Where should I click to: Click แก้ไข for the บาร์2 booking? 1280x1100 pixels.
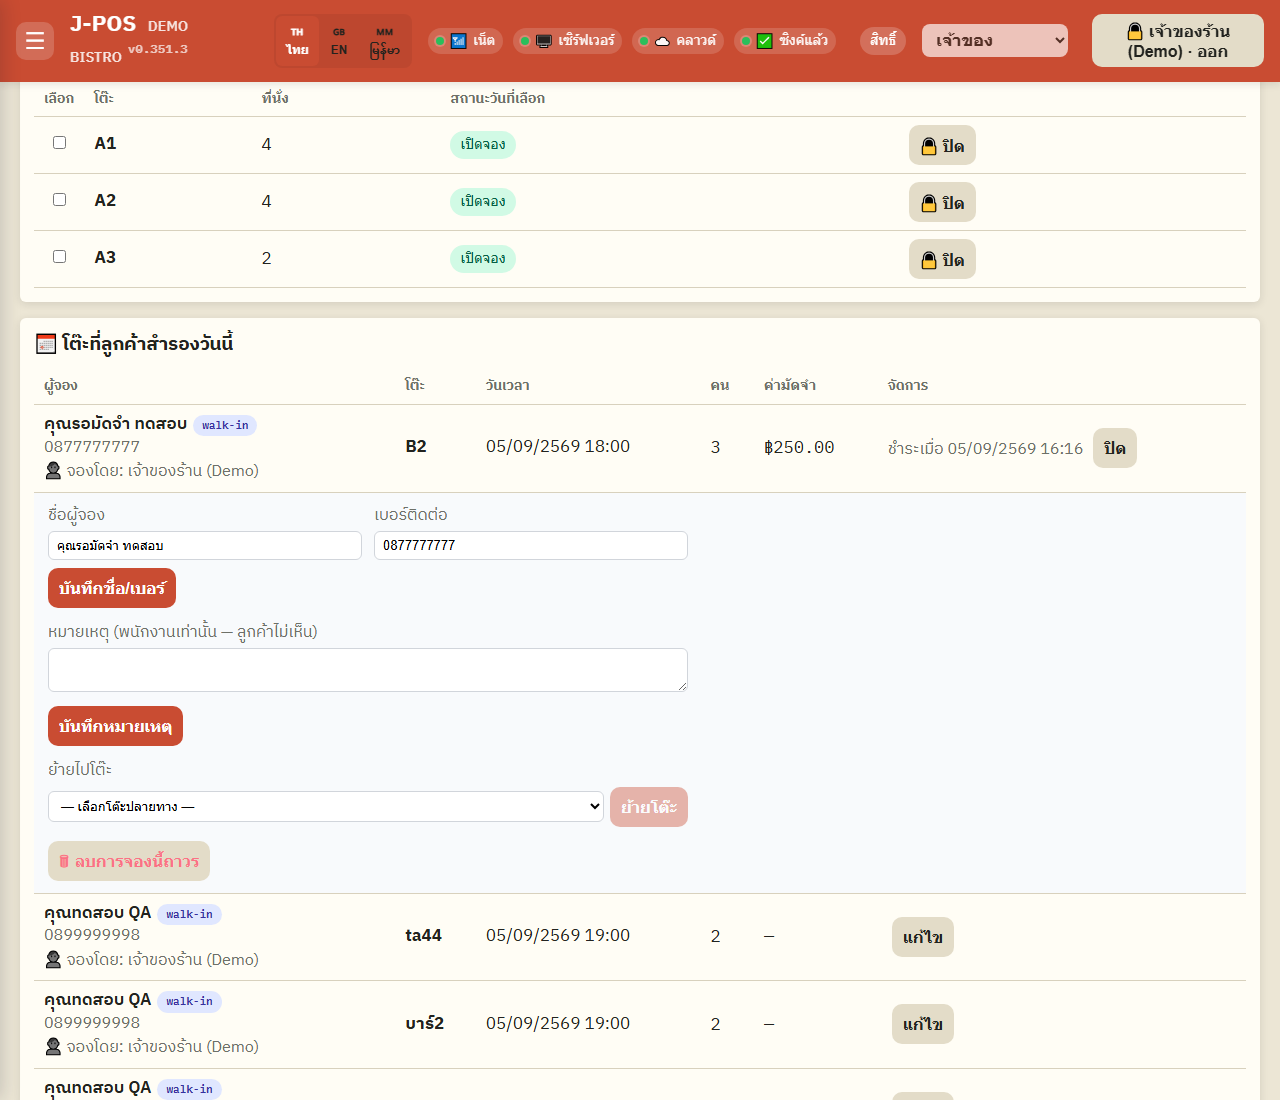[x=923, y=1024]
